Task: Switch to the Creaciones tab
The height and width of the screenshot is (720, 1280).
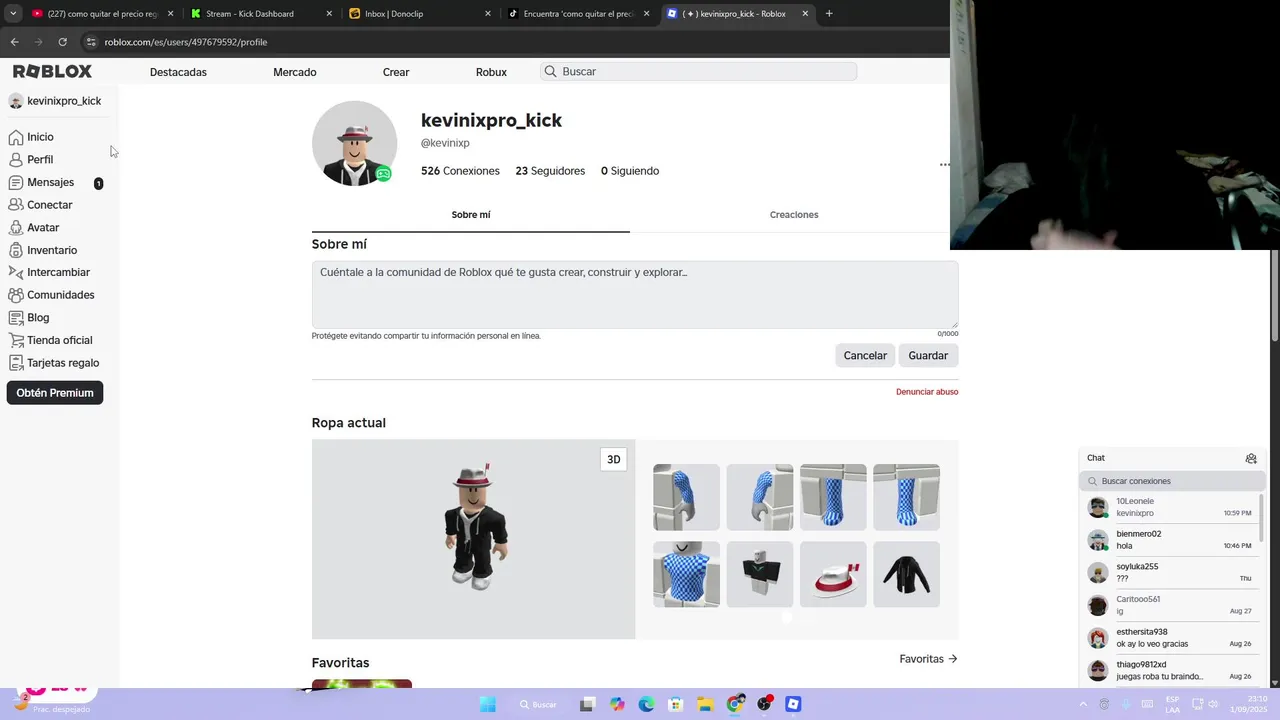Action: [x=794, y=215]
